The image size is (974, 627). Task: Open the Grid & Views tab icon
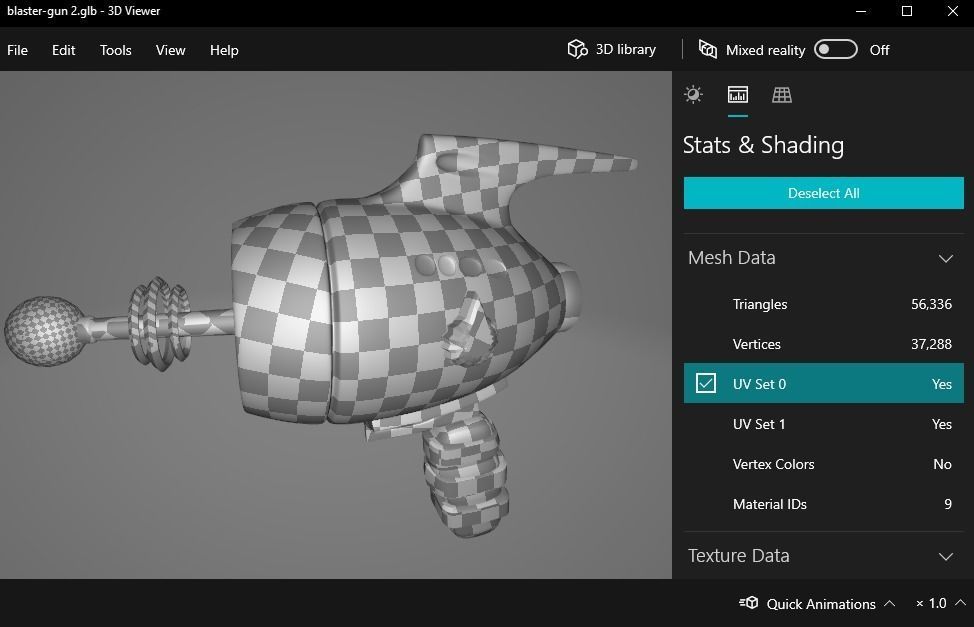tap(781, 94)
